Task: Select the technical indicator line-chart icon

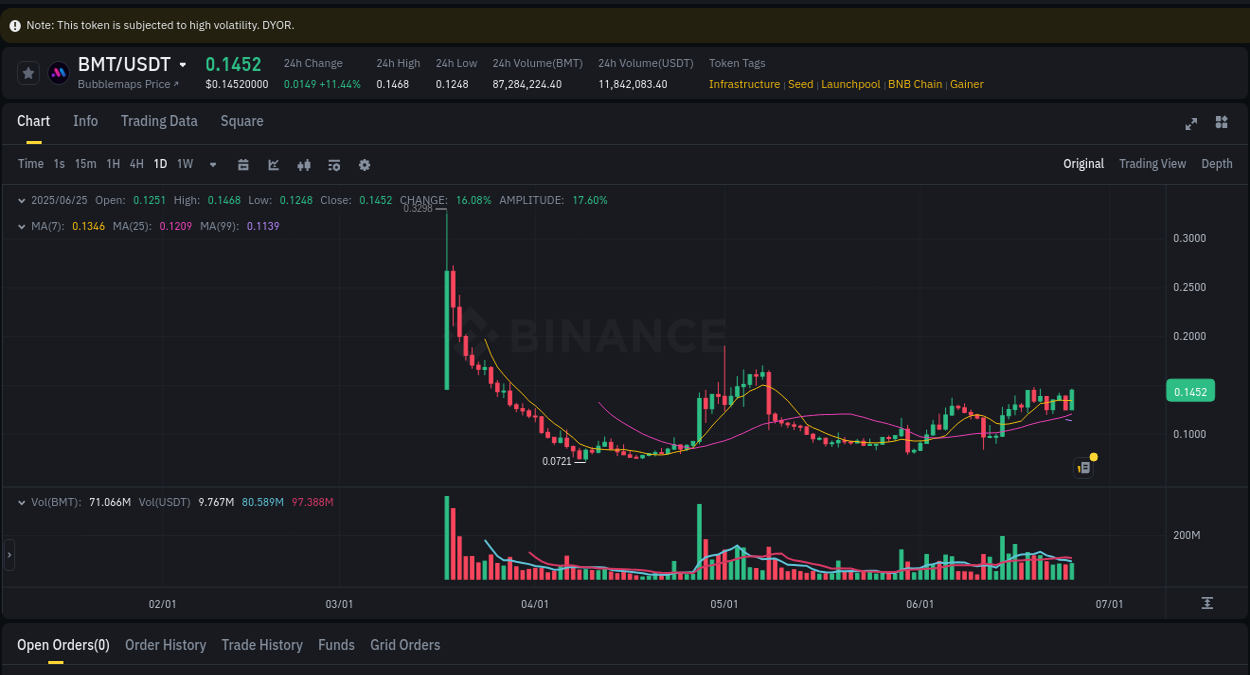Action: [x=273, y=164]
